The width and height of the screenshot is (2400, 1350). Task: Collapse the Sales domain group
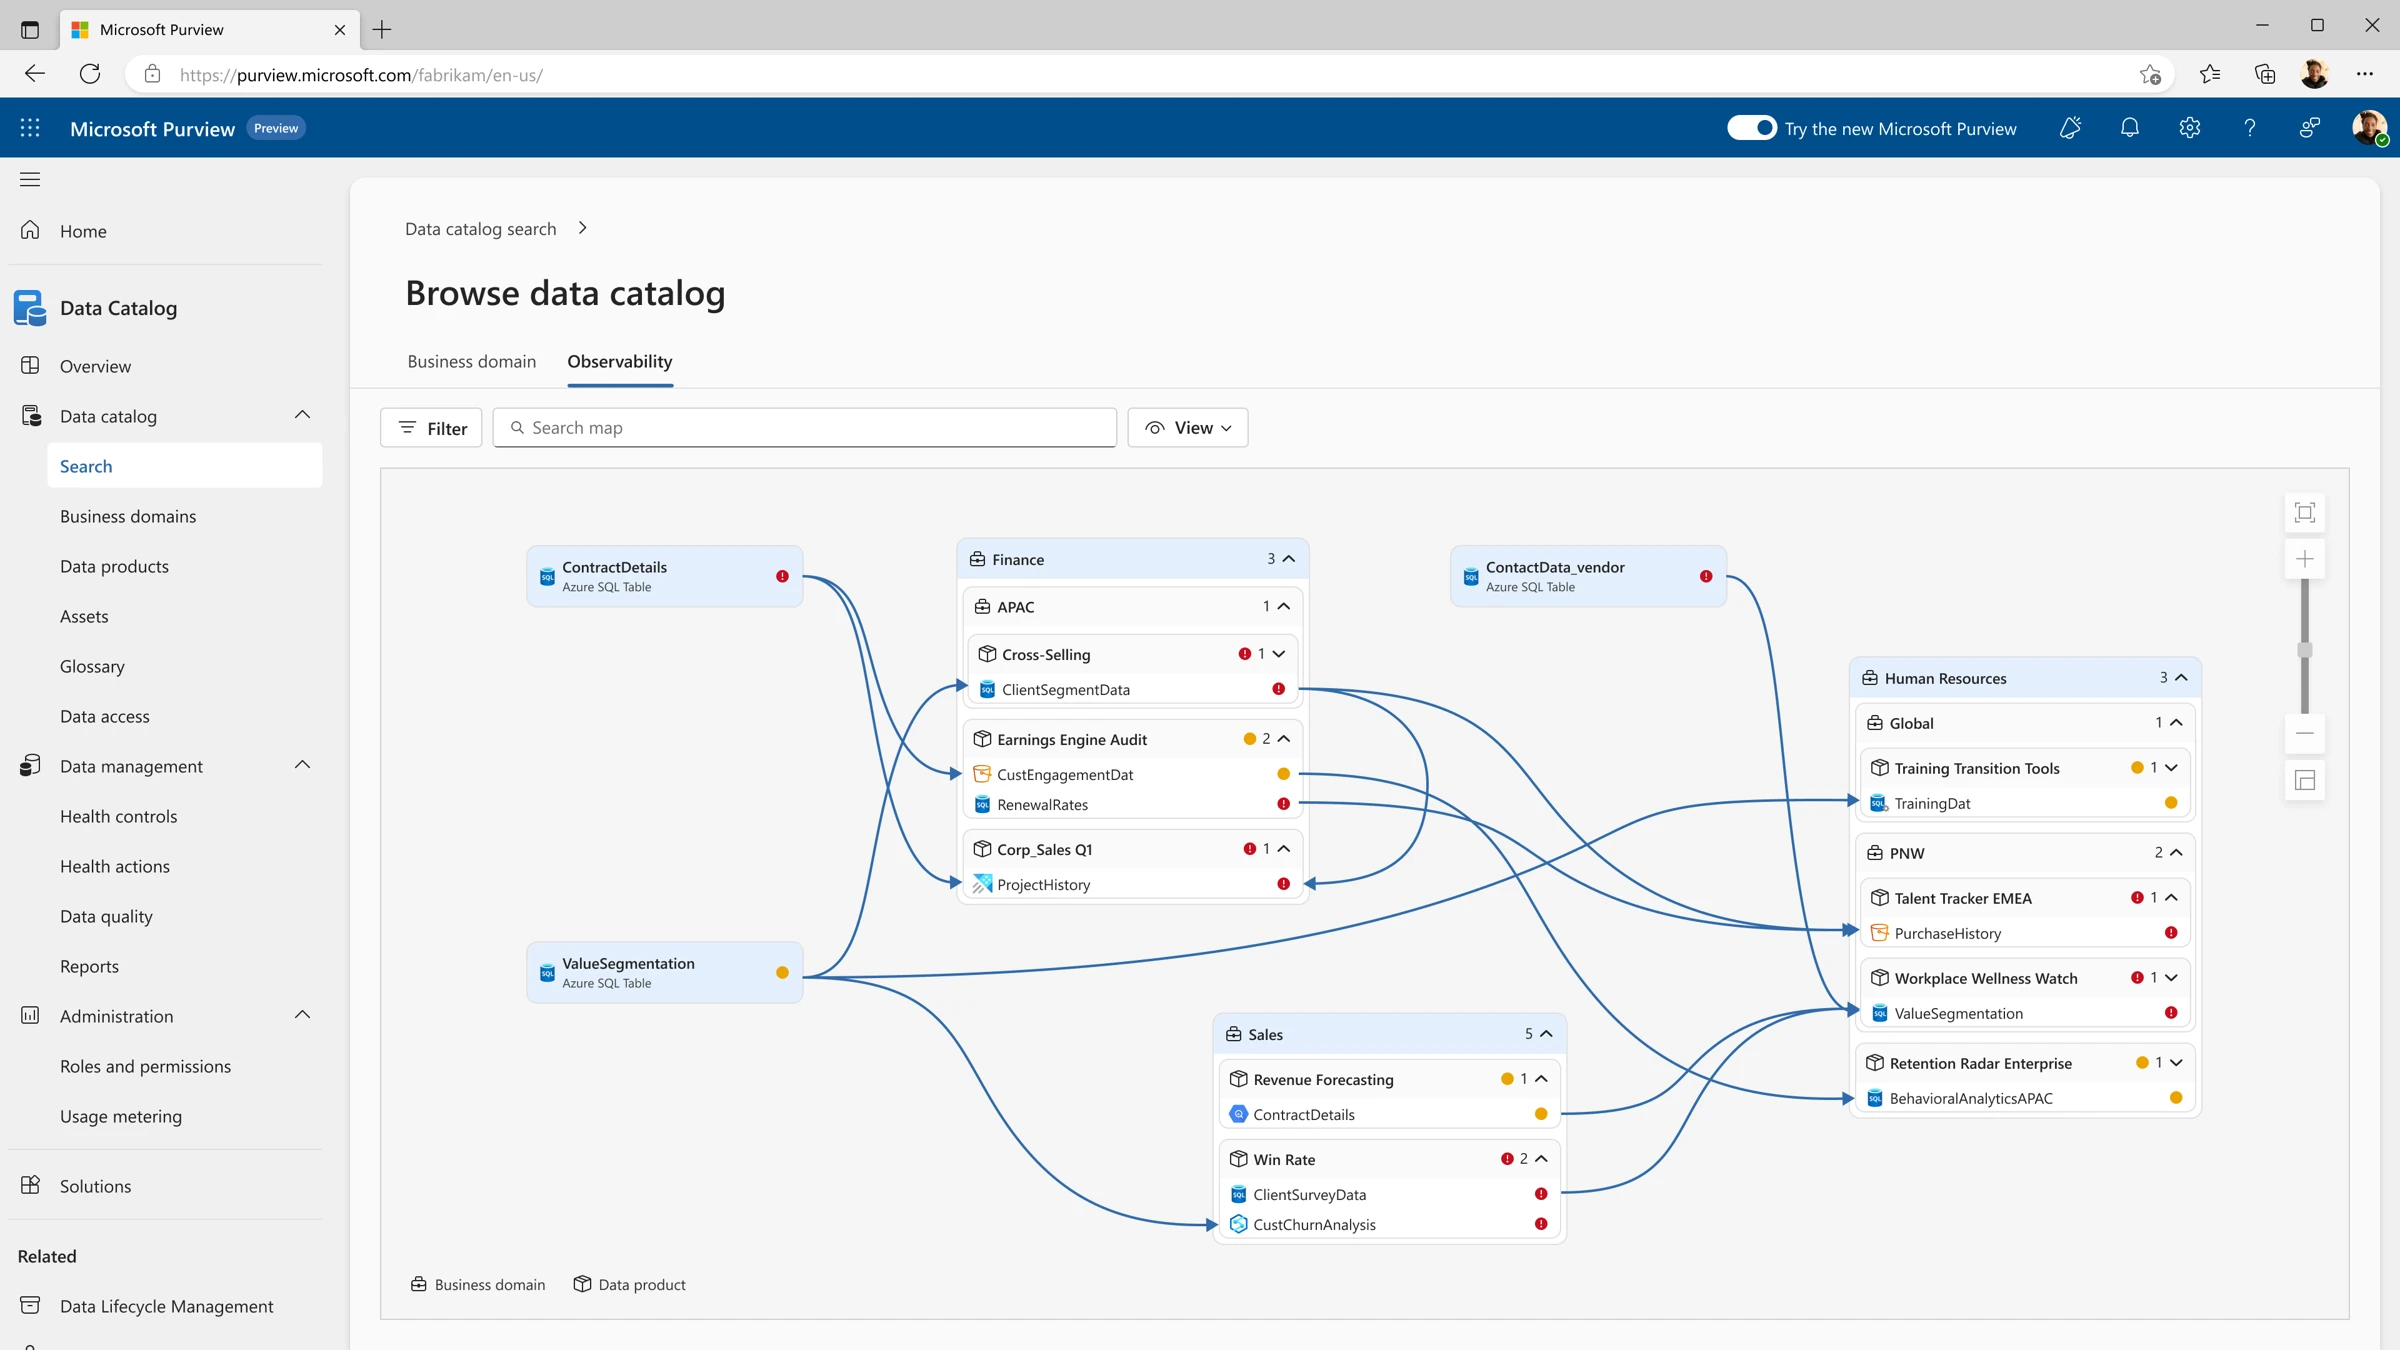pos(1546,1034)
